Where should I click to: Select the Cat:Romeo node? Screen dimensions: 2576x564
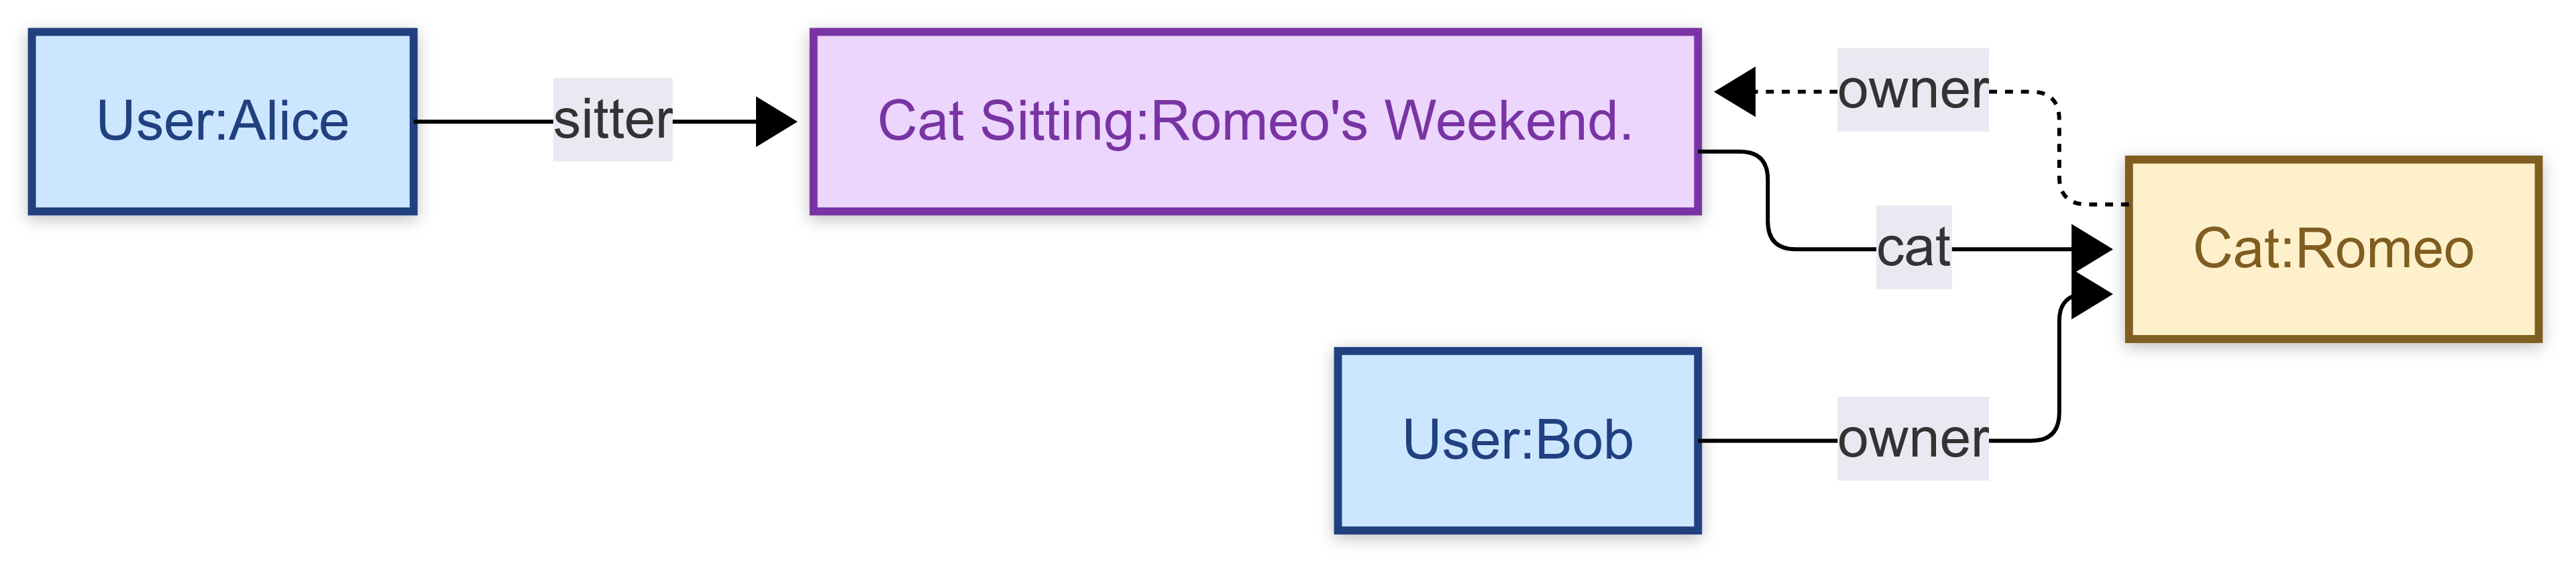click(x=2333, y=249)
